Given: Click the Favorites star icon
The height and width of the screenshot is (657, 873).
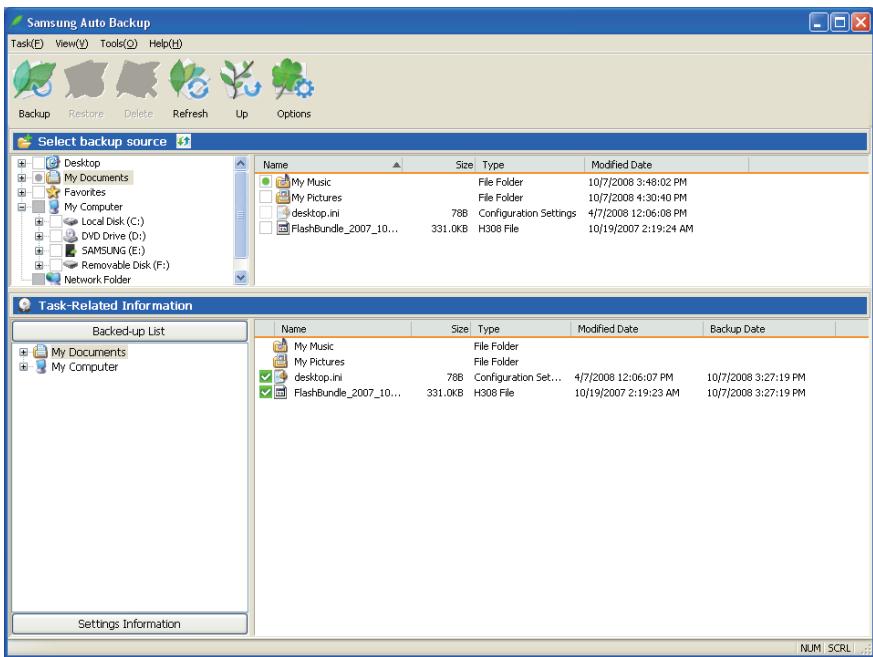Looking at the screenshot, I should (53, 192).
